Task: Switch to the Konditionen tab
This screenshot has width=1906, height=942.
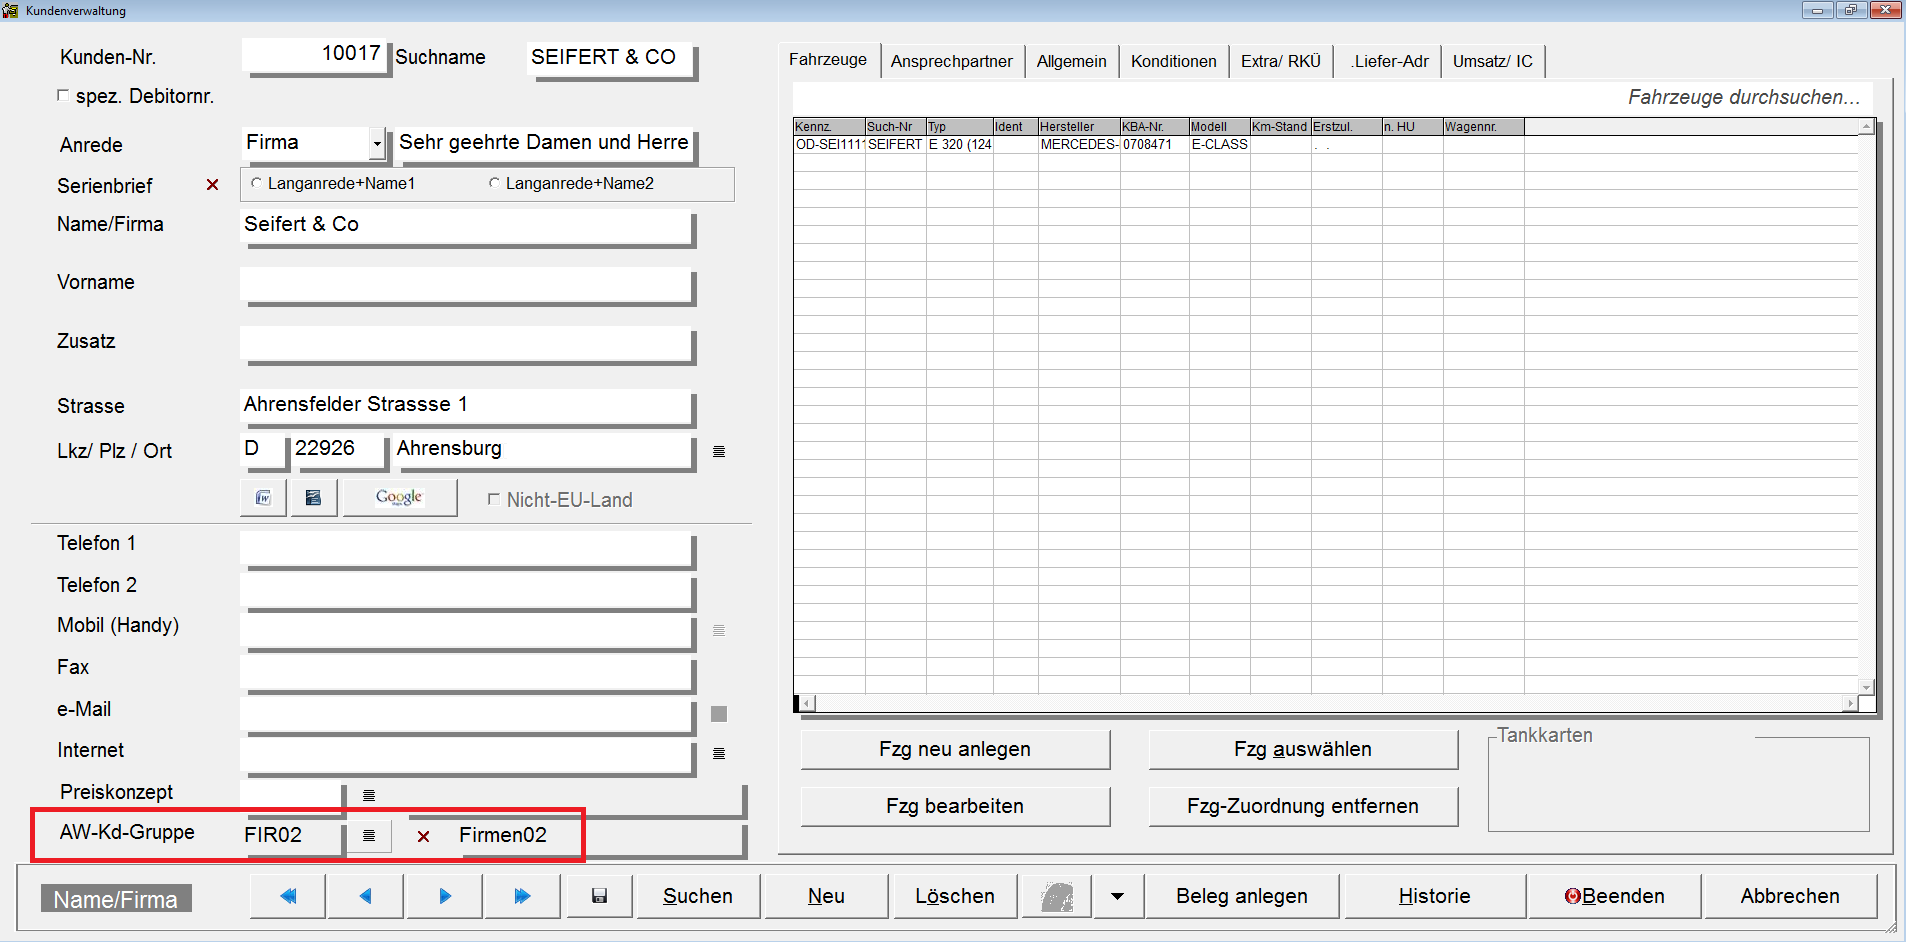Action: (x=1173, y=61)
